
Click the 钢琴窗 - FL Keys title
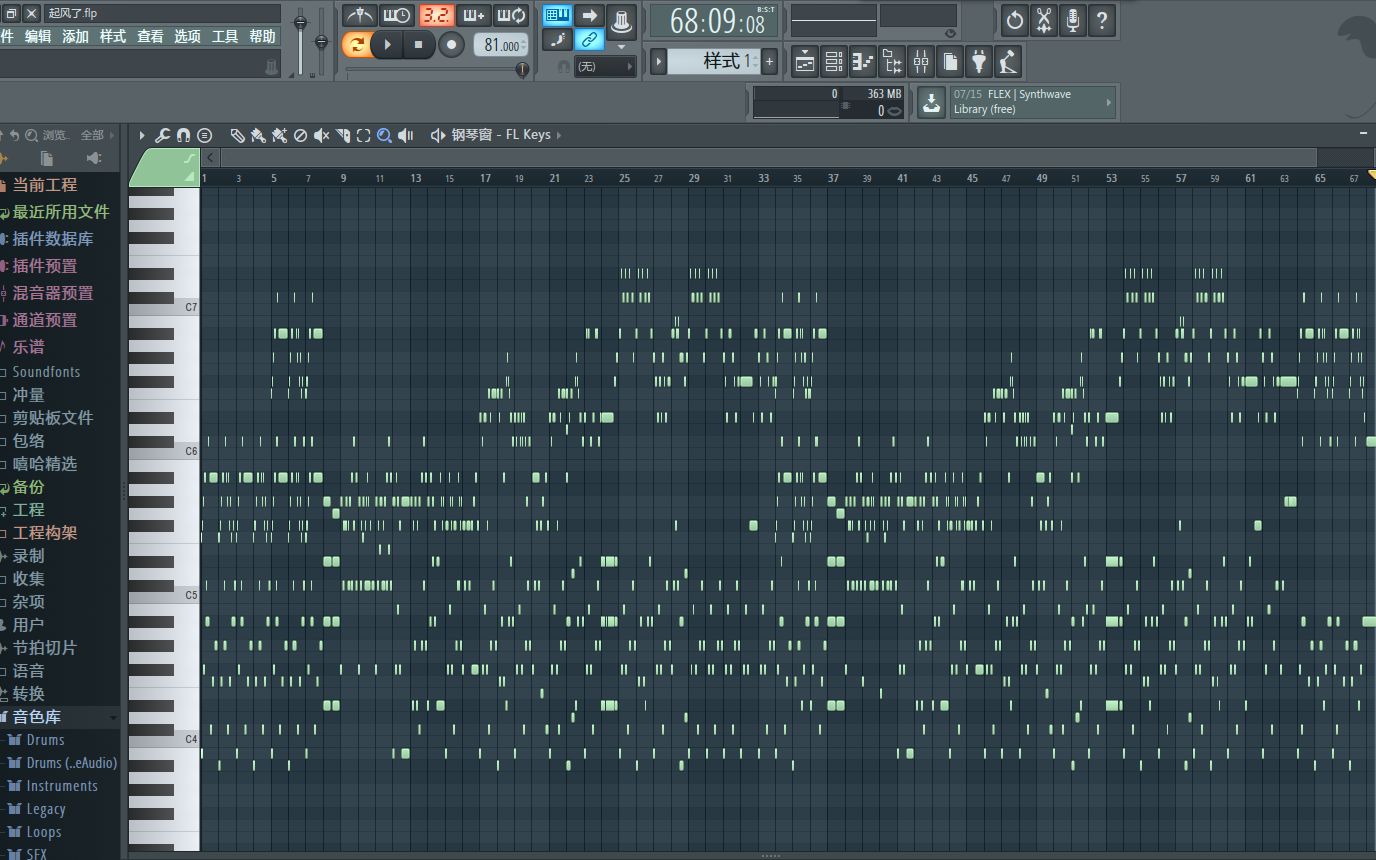pos(500,135)
